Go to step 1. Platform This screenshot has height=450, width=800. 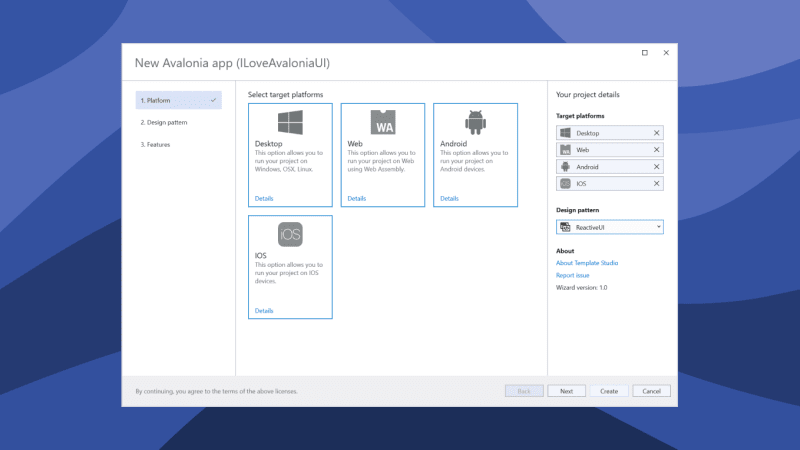point(179,101)
